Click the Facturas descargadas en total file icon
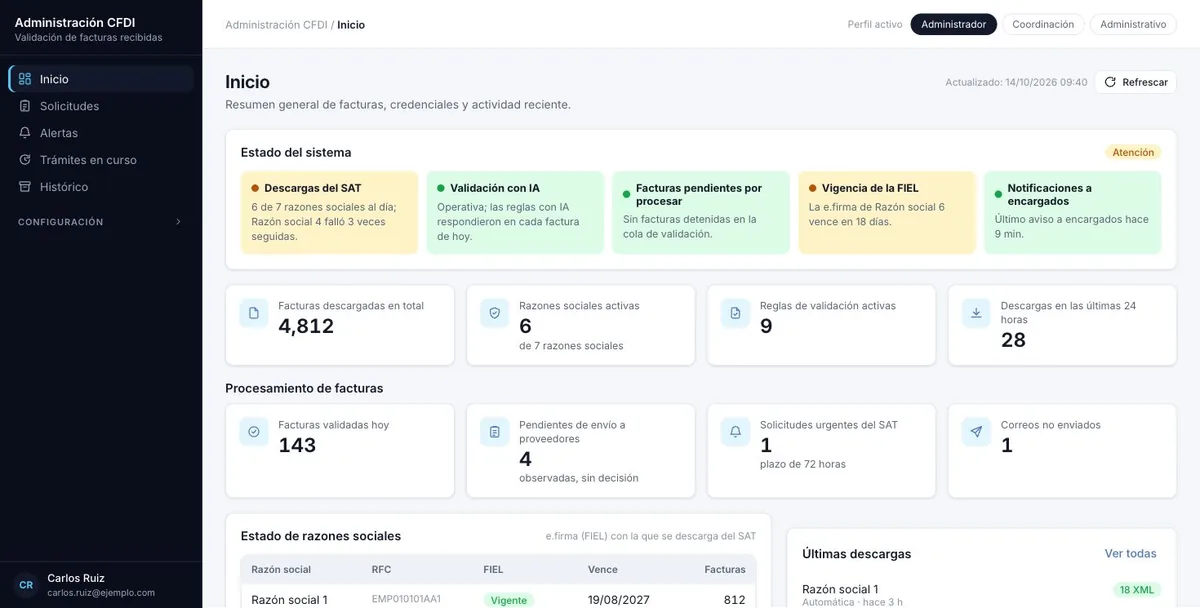 [254, 313]
